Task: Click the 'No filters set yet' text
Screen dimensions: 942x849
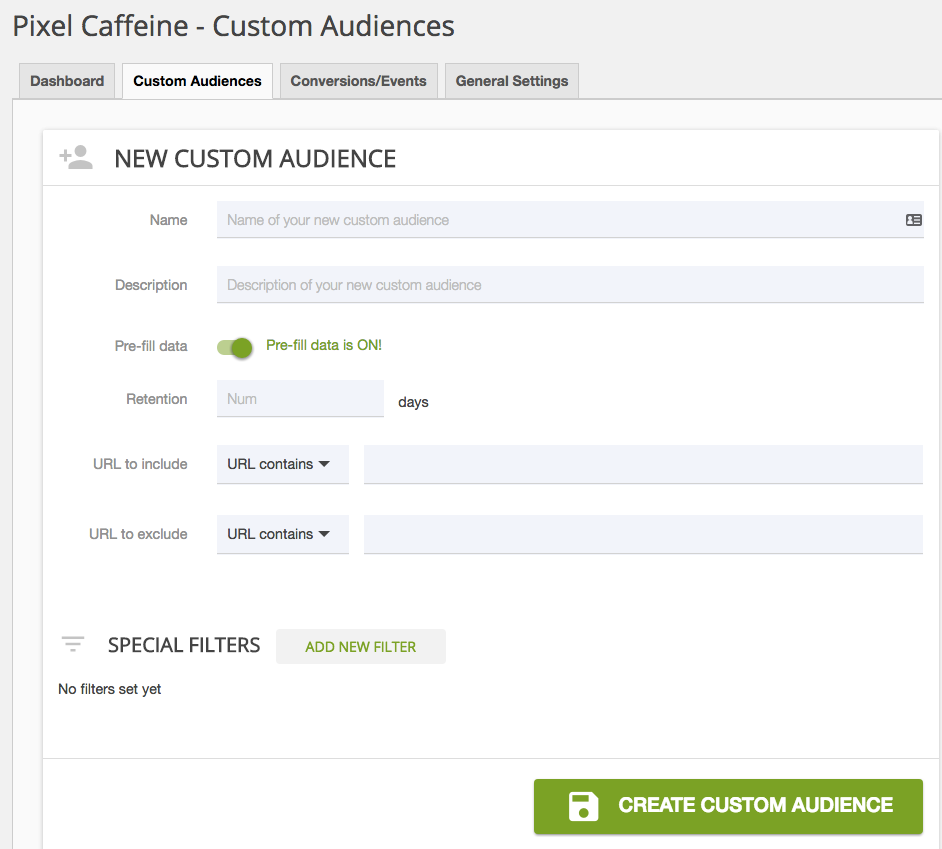Action: tap(109, 689)
